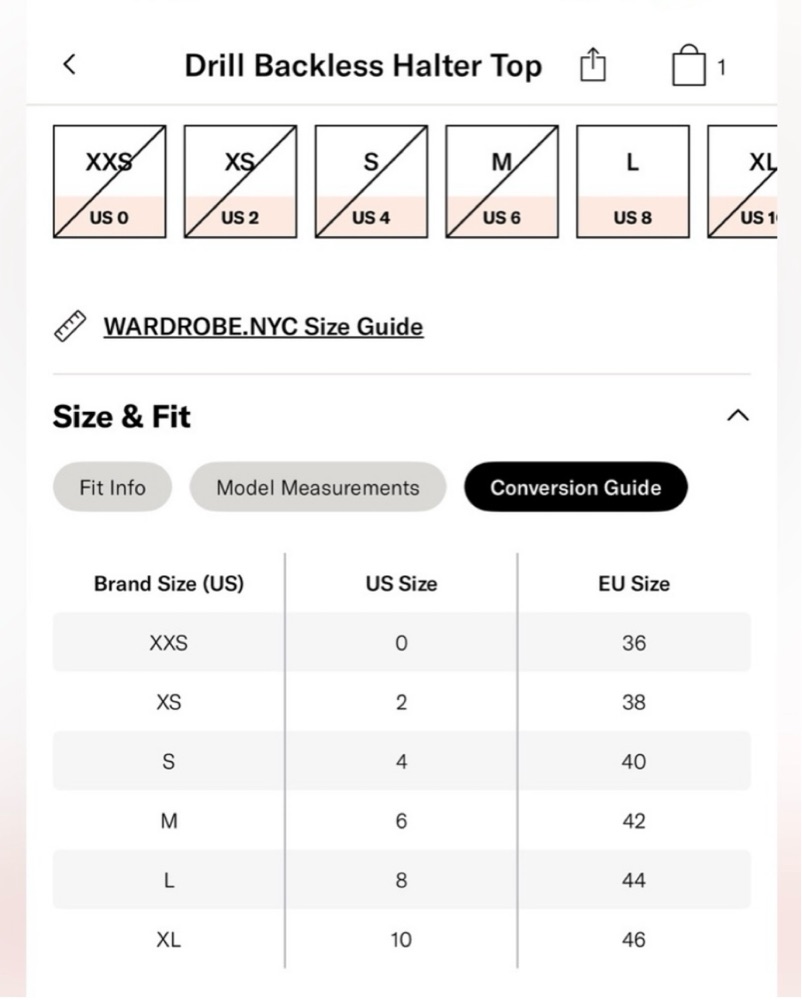The image size is (802, 1000).
Task: Collapse the Size & Fit section chevron
Action: click(738, 416)
